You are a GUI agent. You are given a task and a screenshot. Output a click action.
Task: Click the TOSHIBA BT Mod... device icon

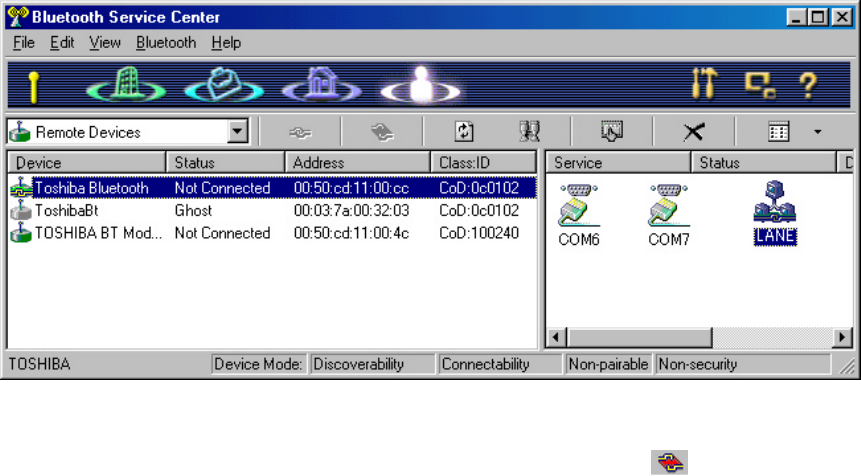click(x=21, y=233)
